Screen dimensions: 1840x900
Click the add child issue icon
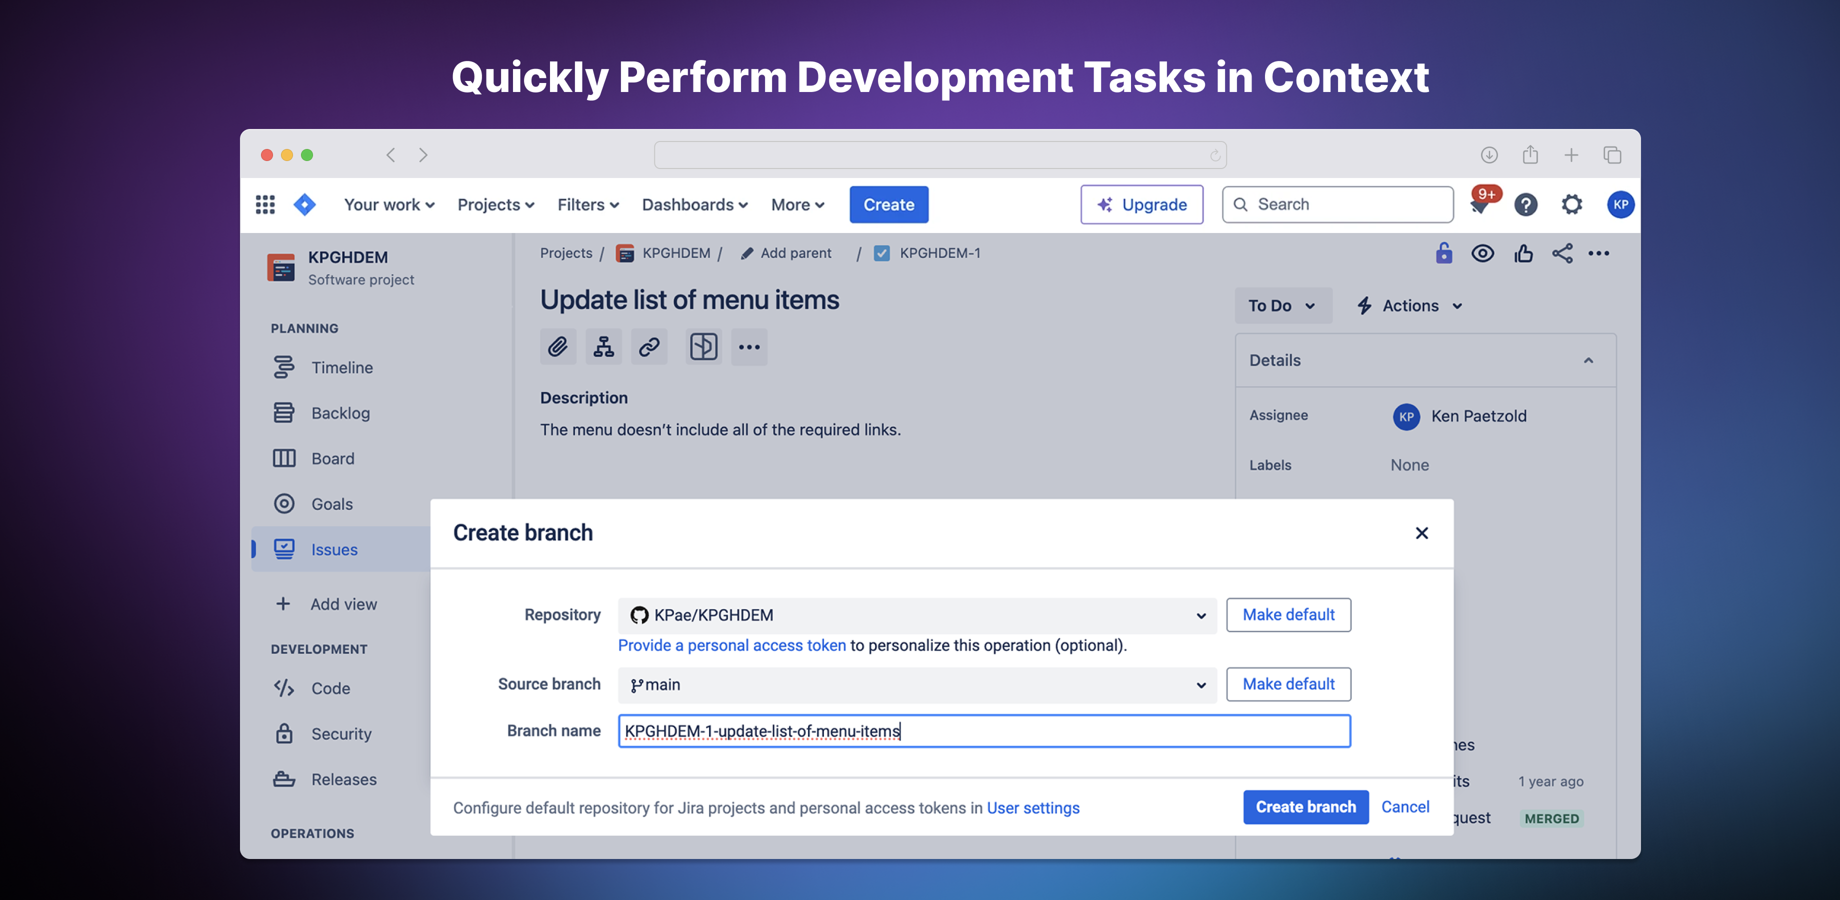coord(604,347)
